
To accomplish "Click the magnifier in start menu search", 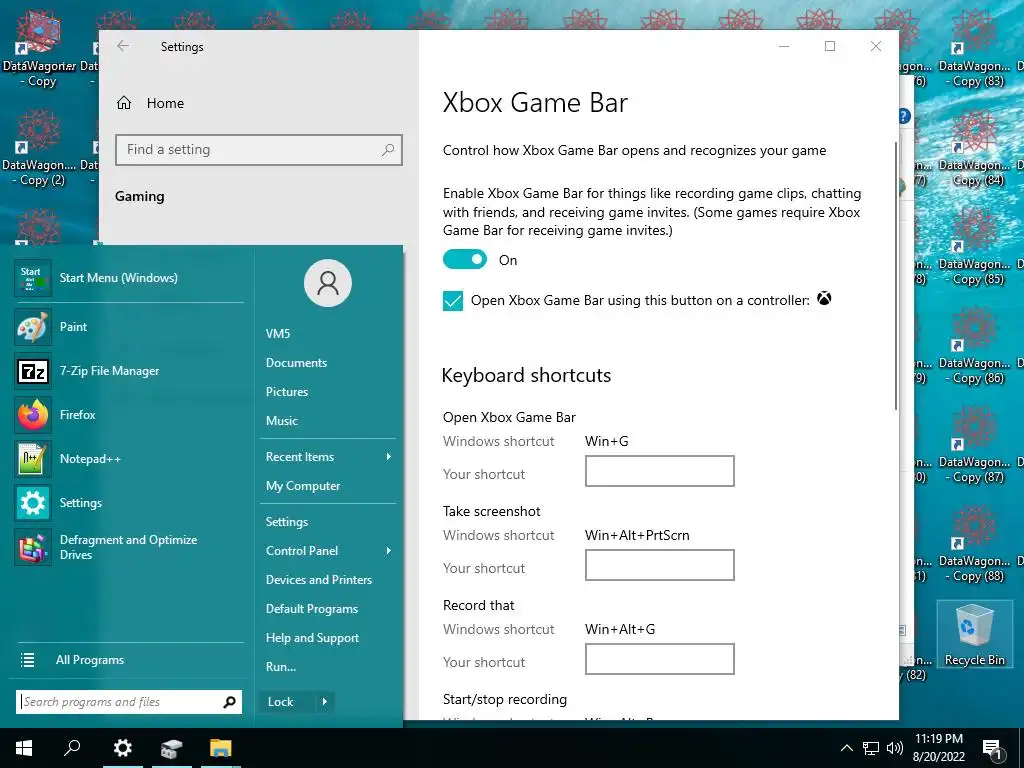I will point(229,702).
